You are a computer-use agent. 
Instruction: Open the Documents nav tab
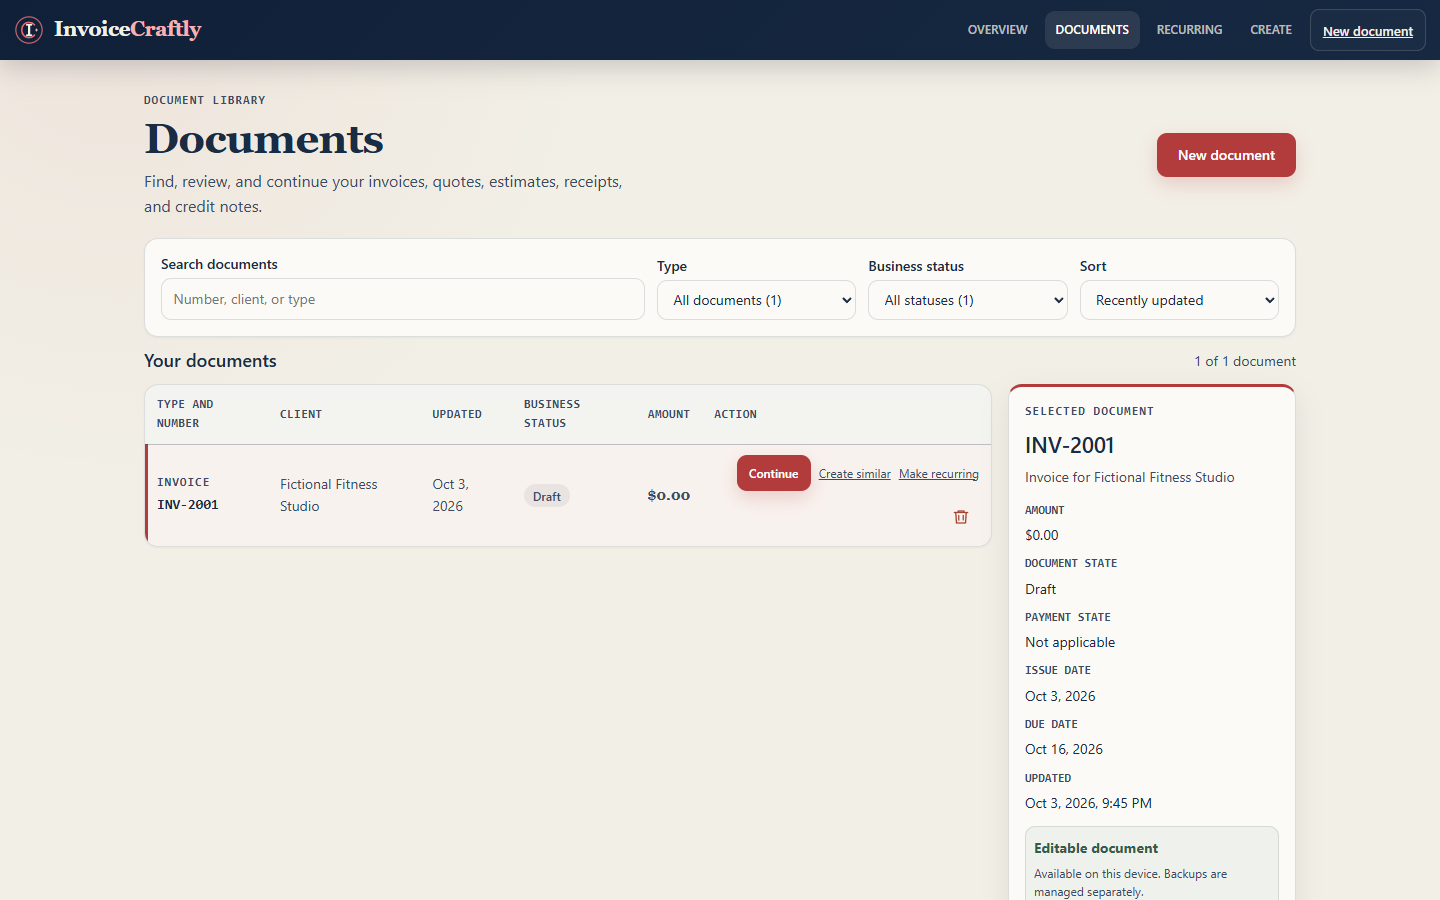[1092, 30]
